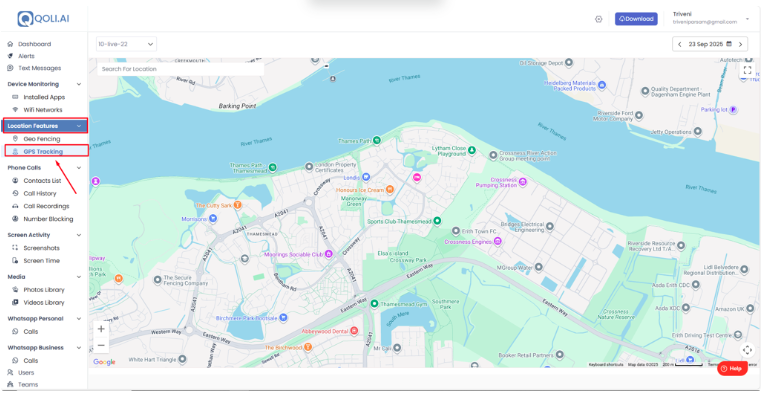Click the Londis shop marker

pyautogui.click(x=366, y=177)
